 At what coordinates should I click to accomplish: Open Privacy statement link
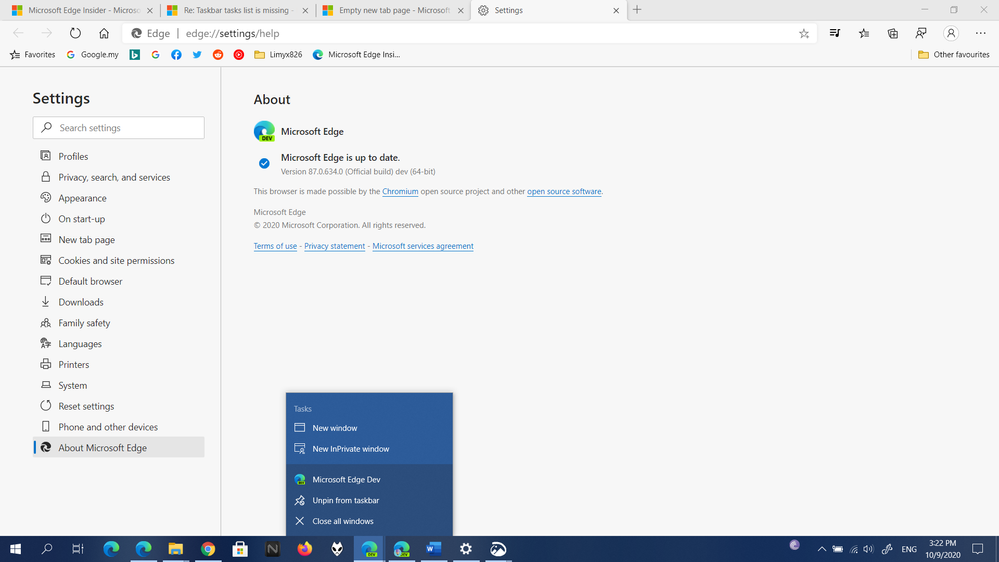pyautogui.click(x=334, y=246)
